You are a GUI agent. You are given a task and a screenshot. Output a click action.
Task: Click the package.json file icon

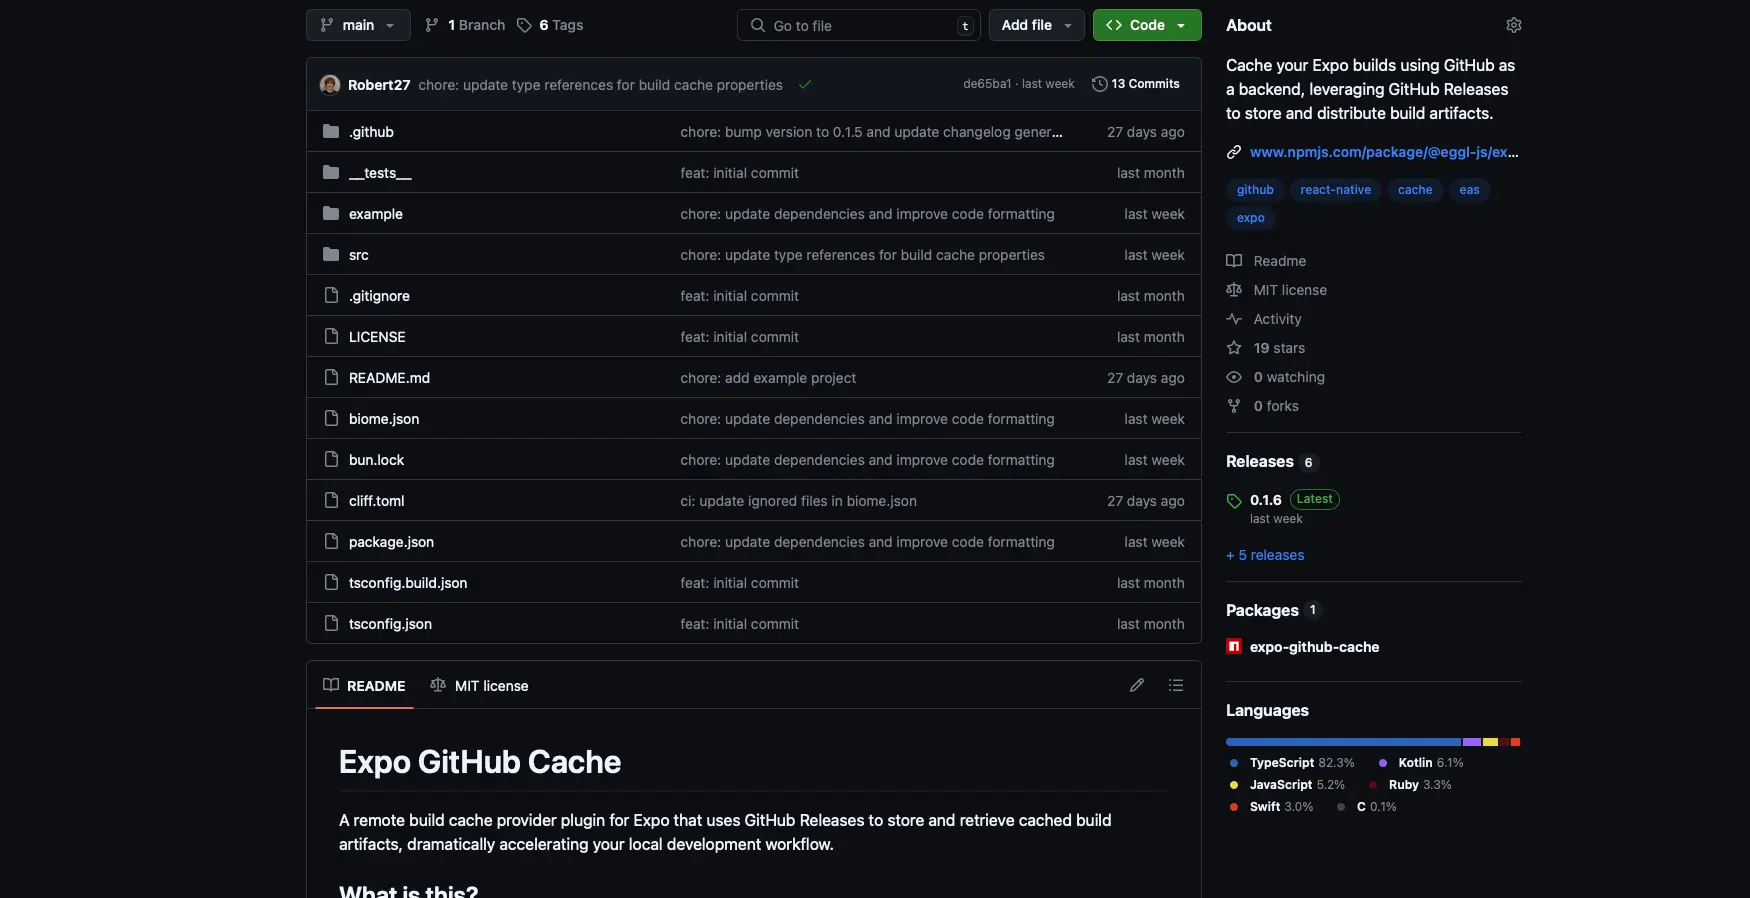tap(331, 541)
